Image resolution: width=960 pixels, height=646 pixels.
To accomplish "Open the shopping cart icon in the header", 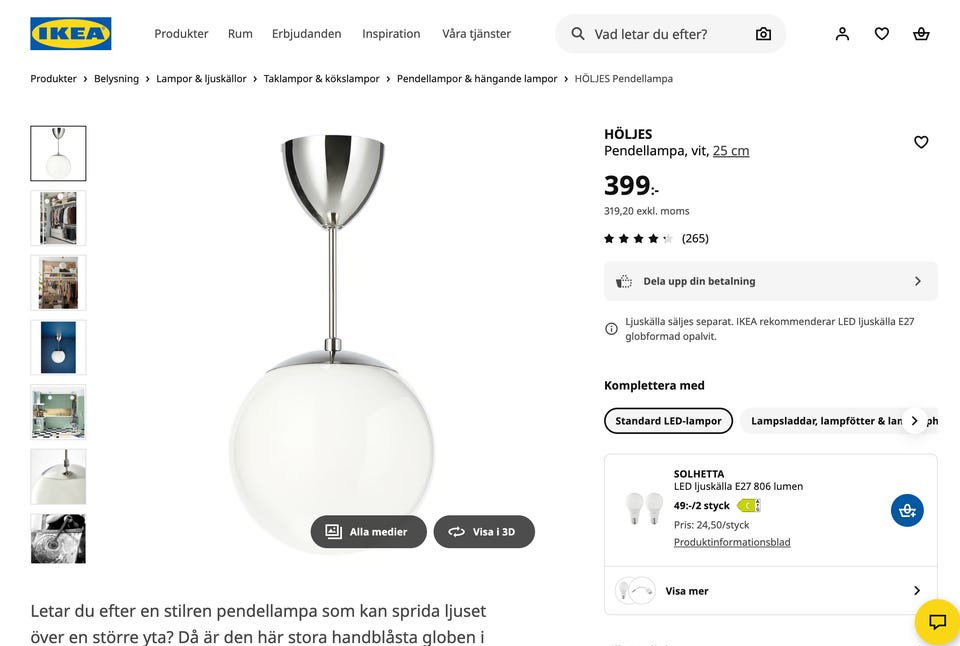I will 921,33.
